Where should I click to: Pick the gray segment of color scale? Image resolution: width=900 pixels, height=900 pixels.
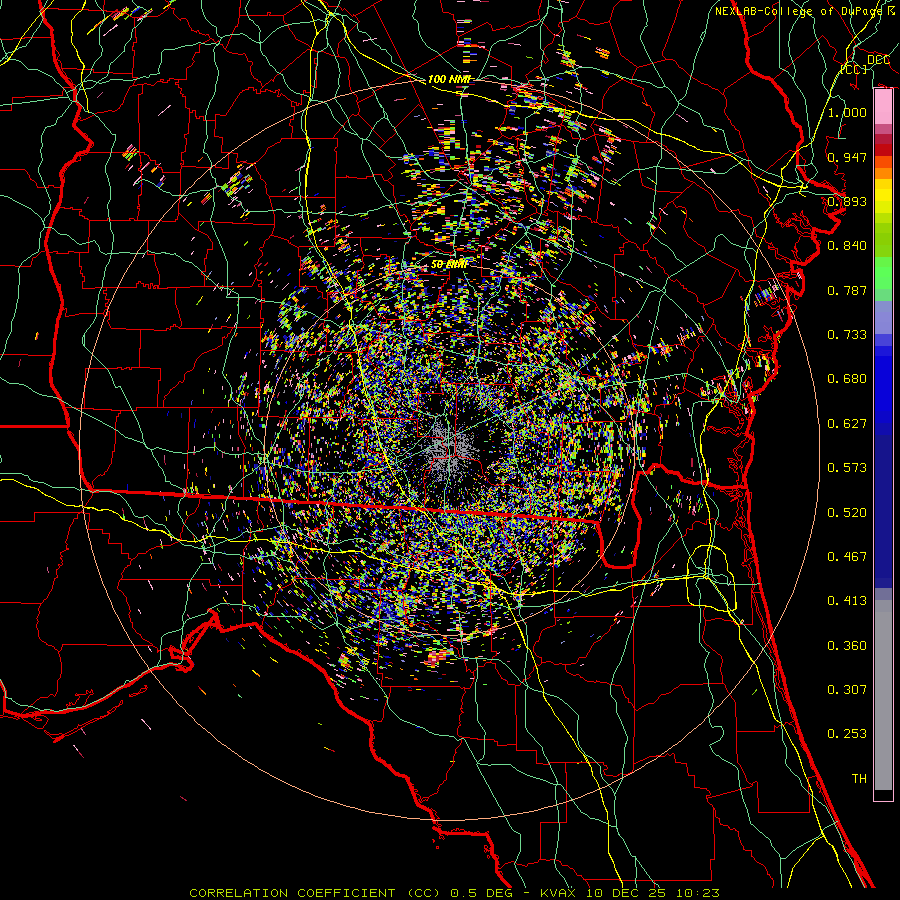point(883,695)
